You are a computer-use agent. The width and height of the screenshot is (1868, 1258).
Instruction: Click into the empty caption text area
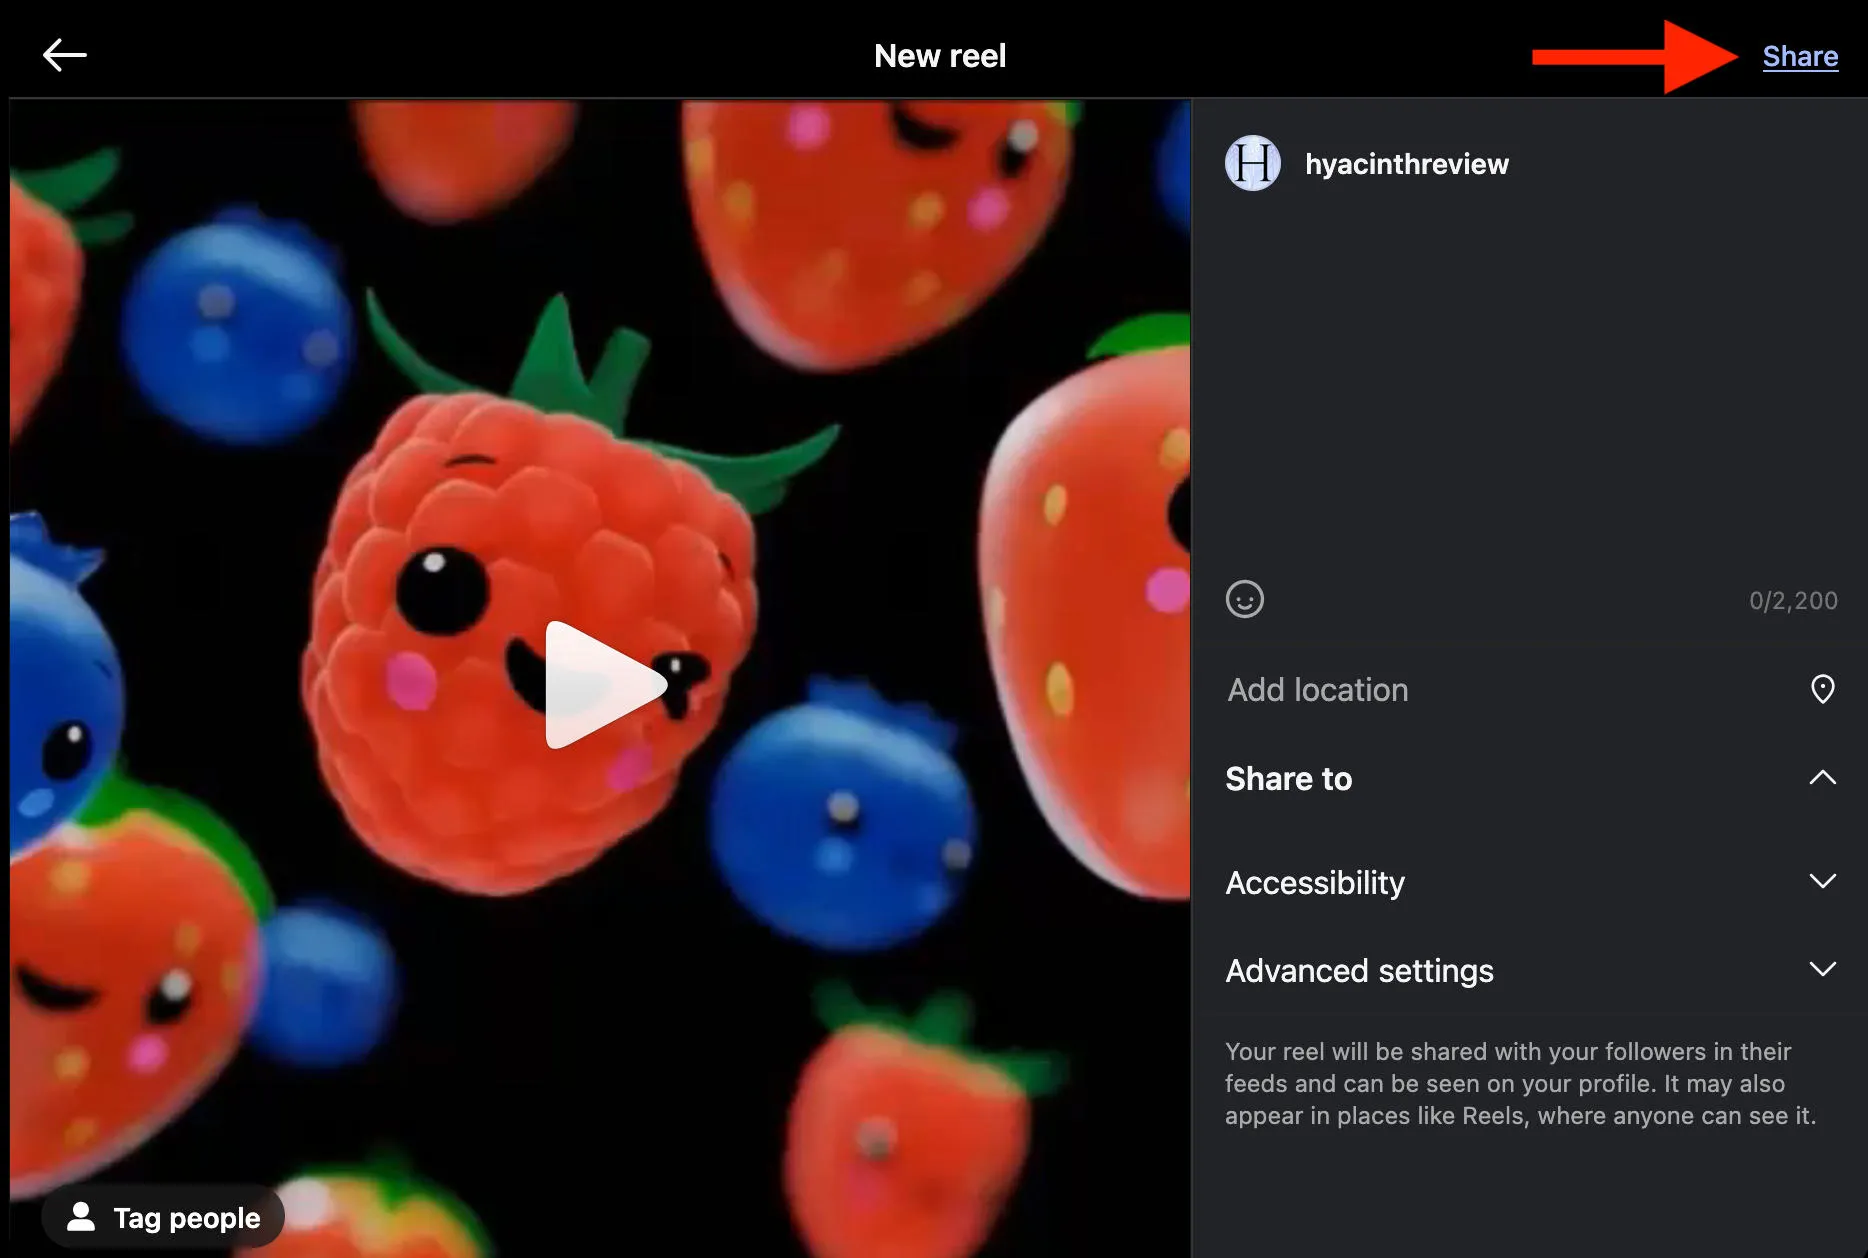[1530, 380]
